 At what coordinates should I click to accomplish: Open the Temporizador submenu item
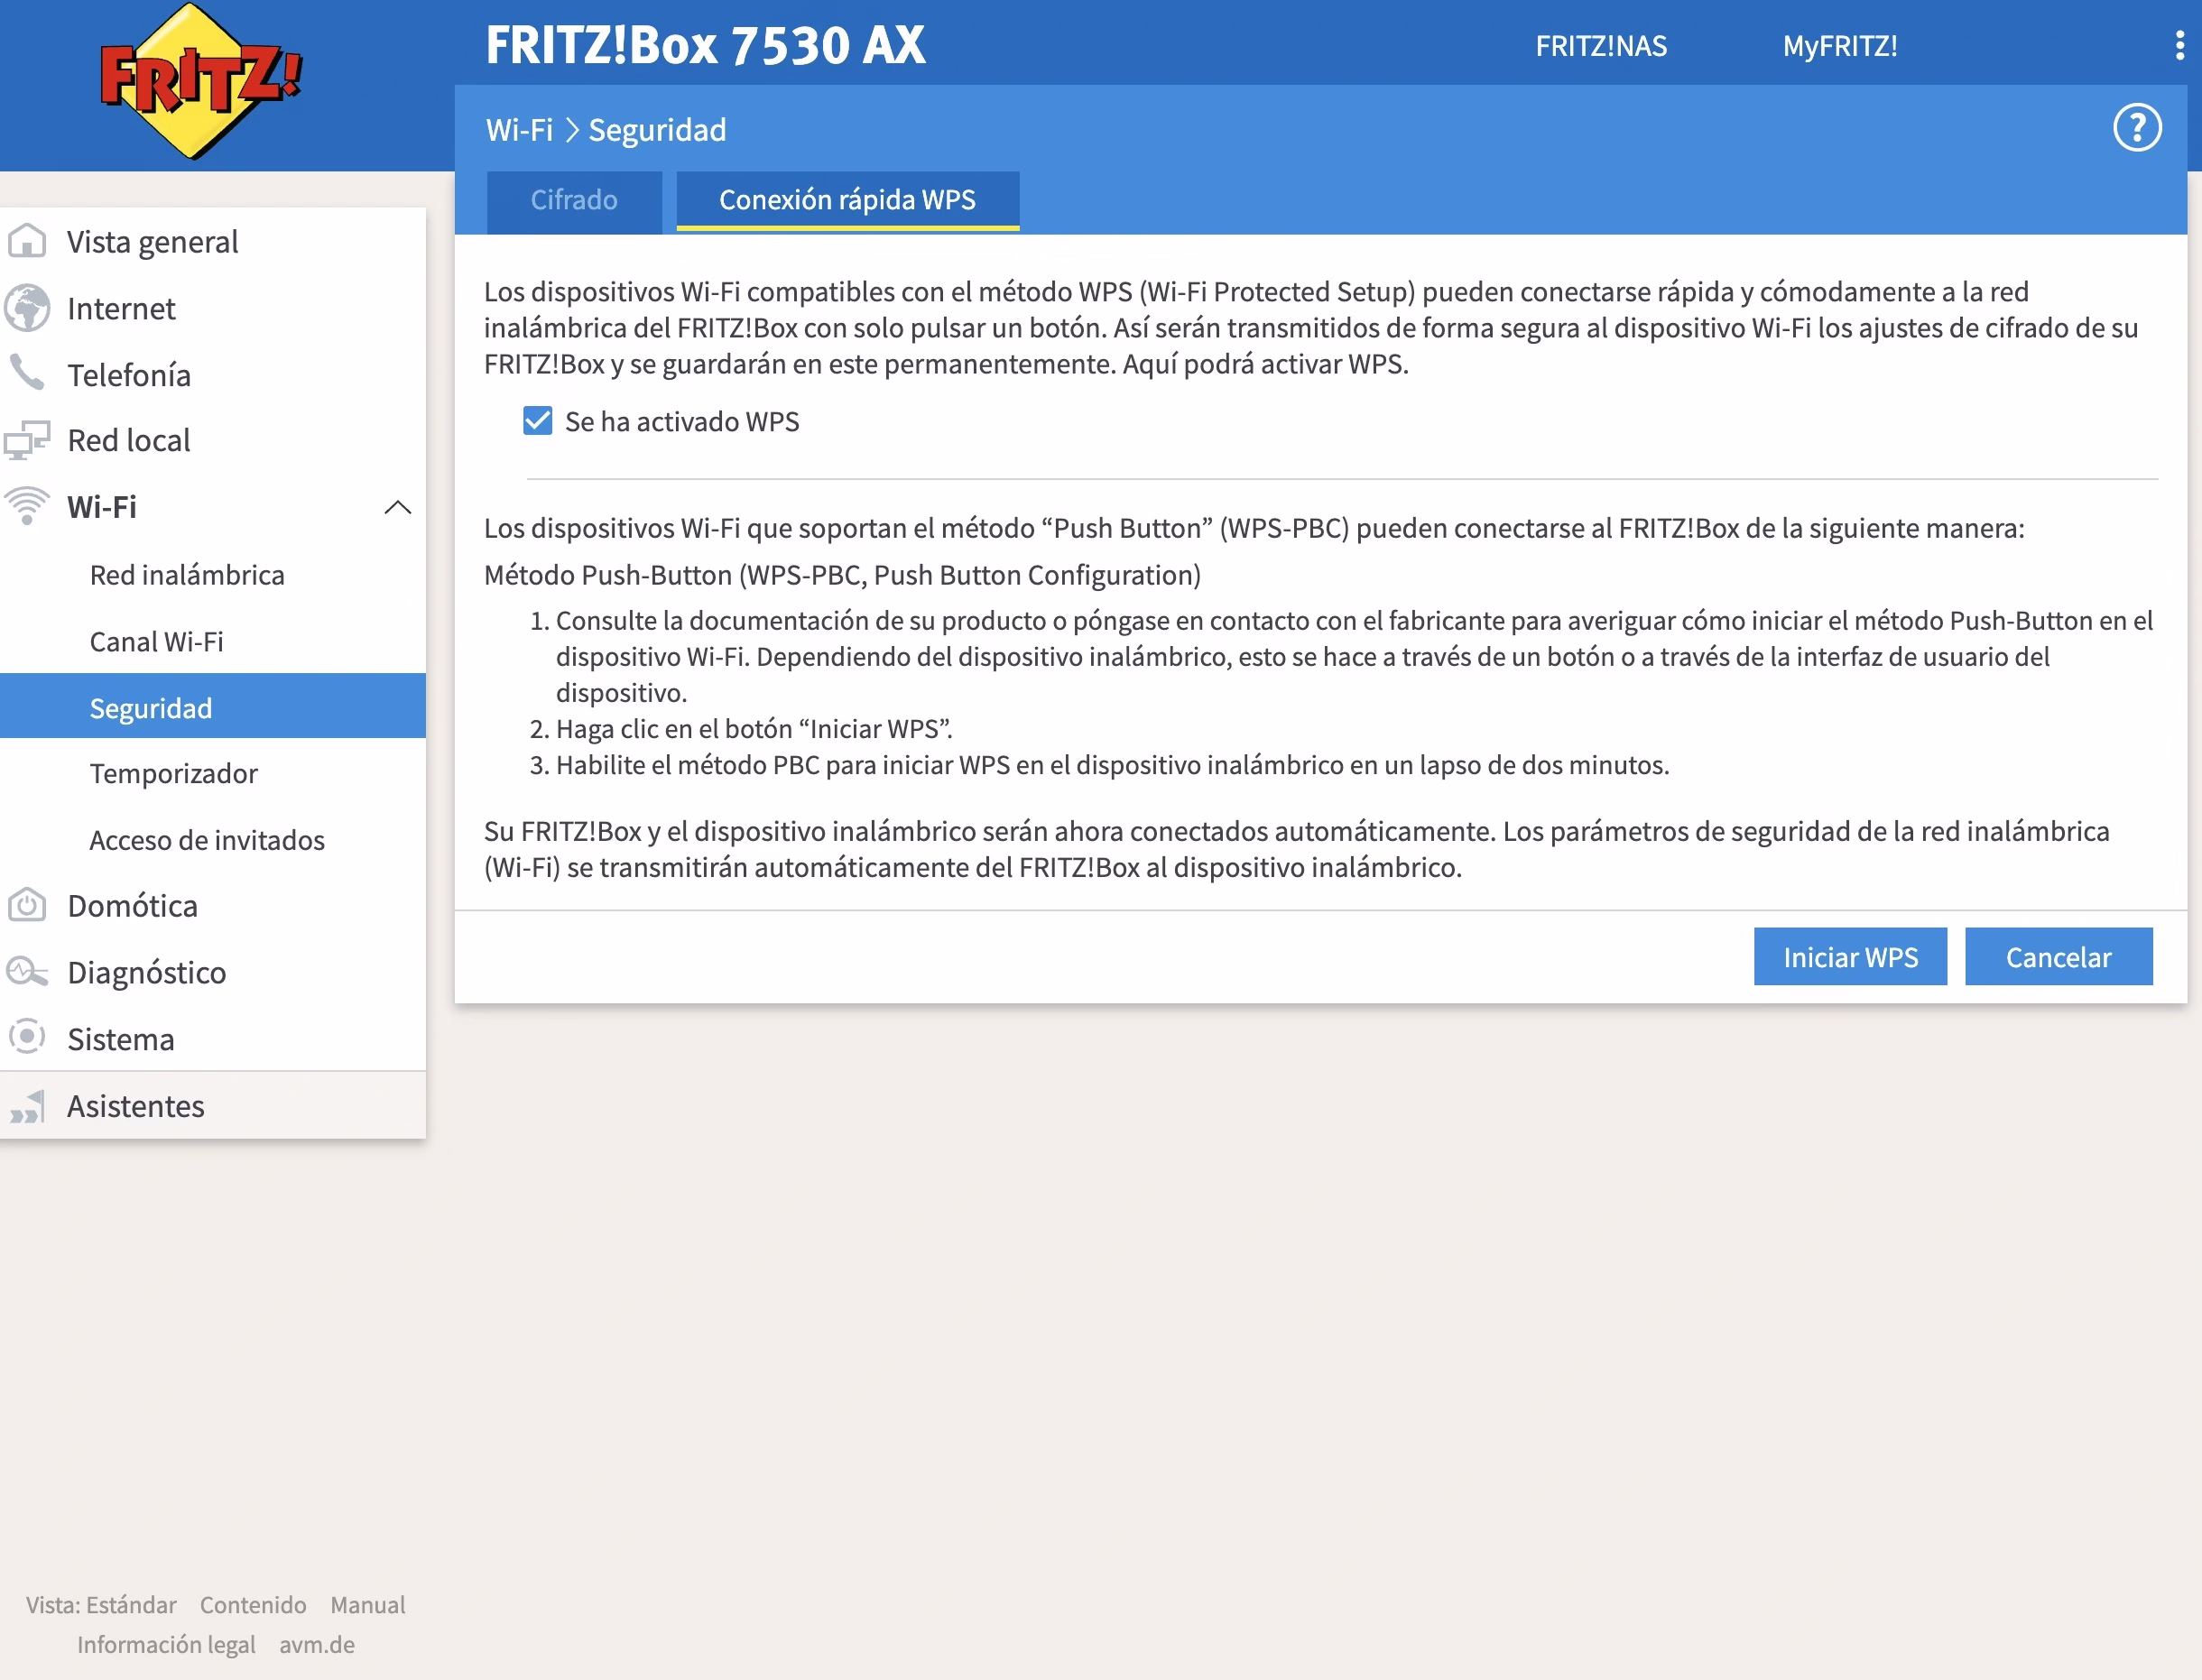pyautogui.click(x=174, y=774)
